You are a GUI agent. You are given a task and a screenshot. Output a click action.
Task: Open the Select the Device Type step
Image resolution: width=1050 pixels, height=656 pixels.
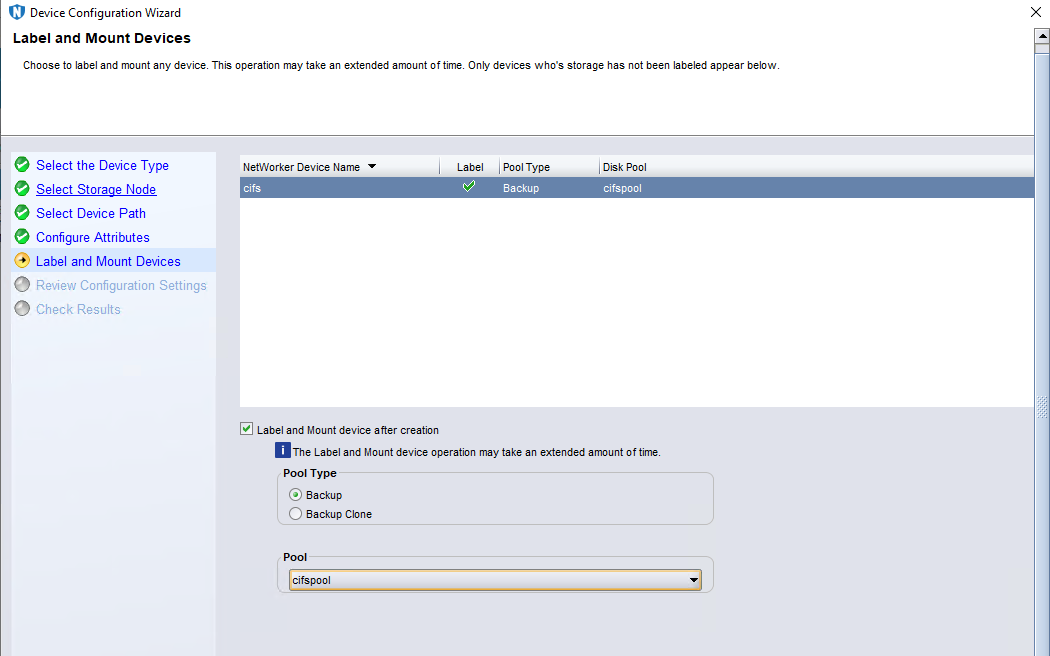102,165
